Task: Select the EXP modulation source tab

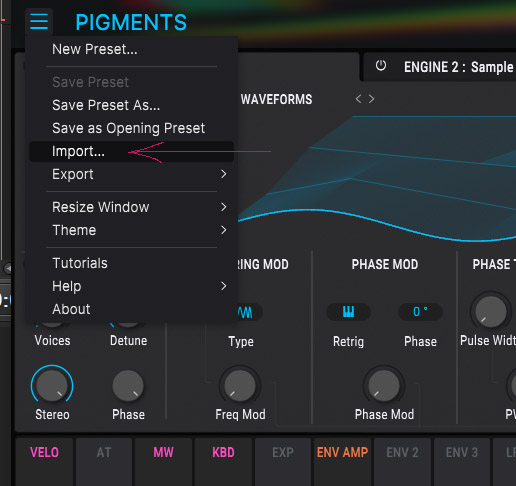Action: [283, 462]
